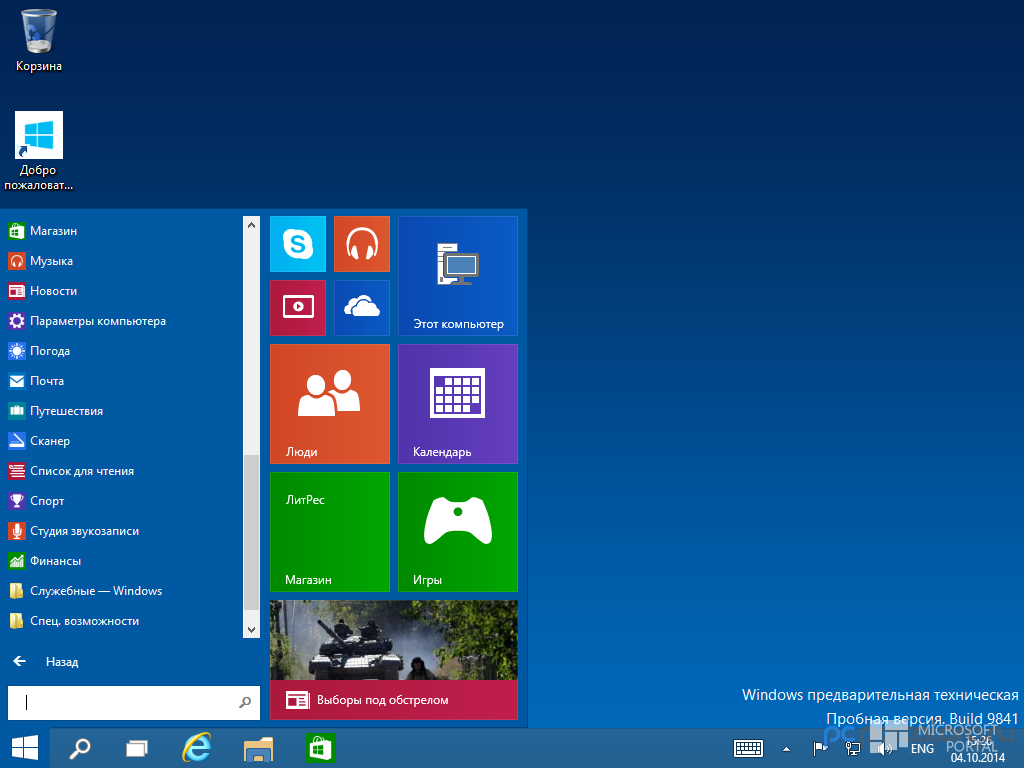
Task: Open Финансы from the app list
Action: click(x=124, y=561)
